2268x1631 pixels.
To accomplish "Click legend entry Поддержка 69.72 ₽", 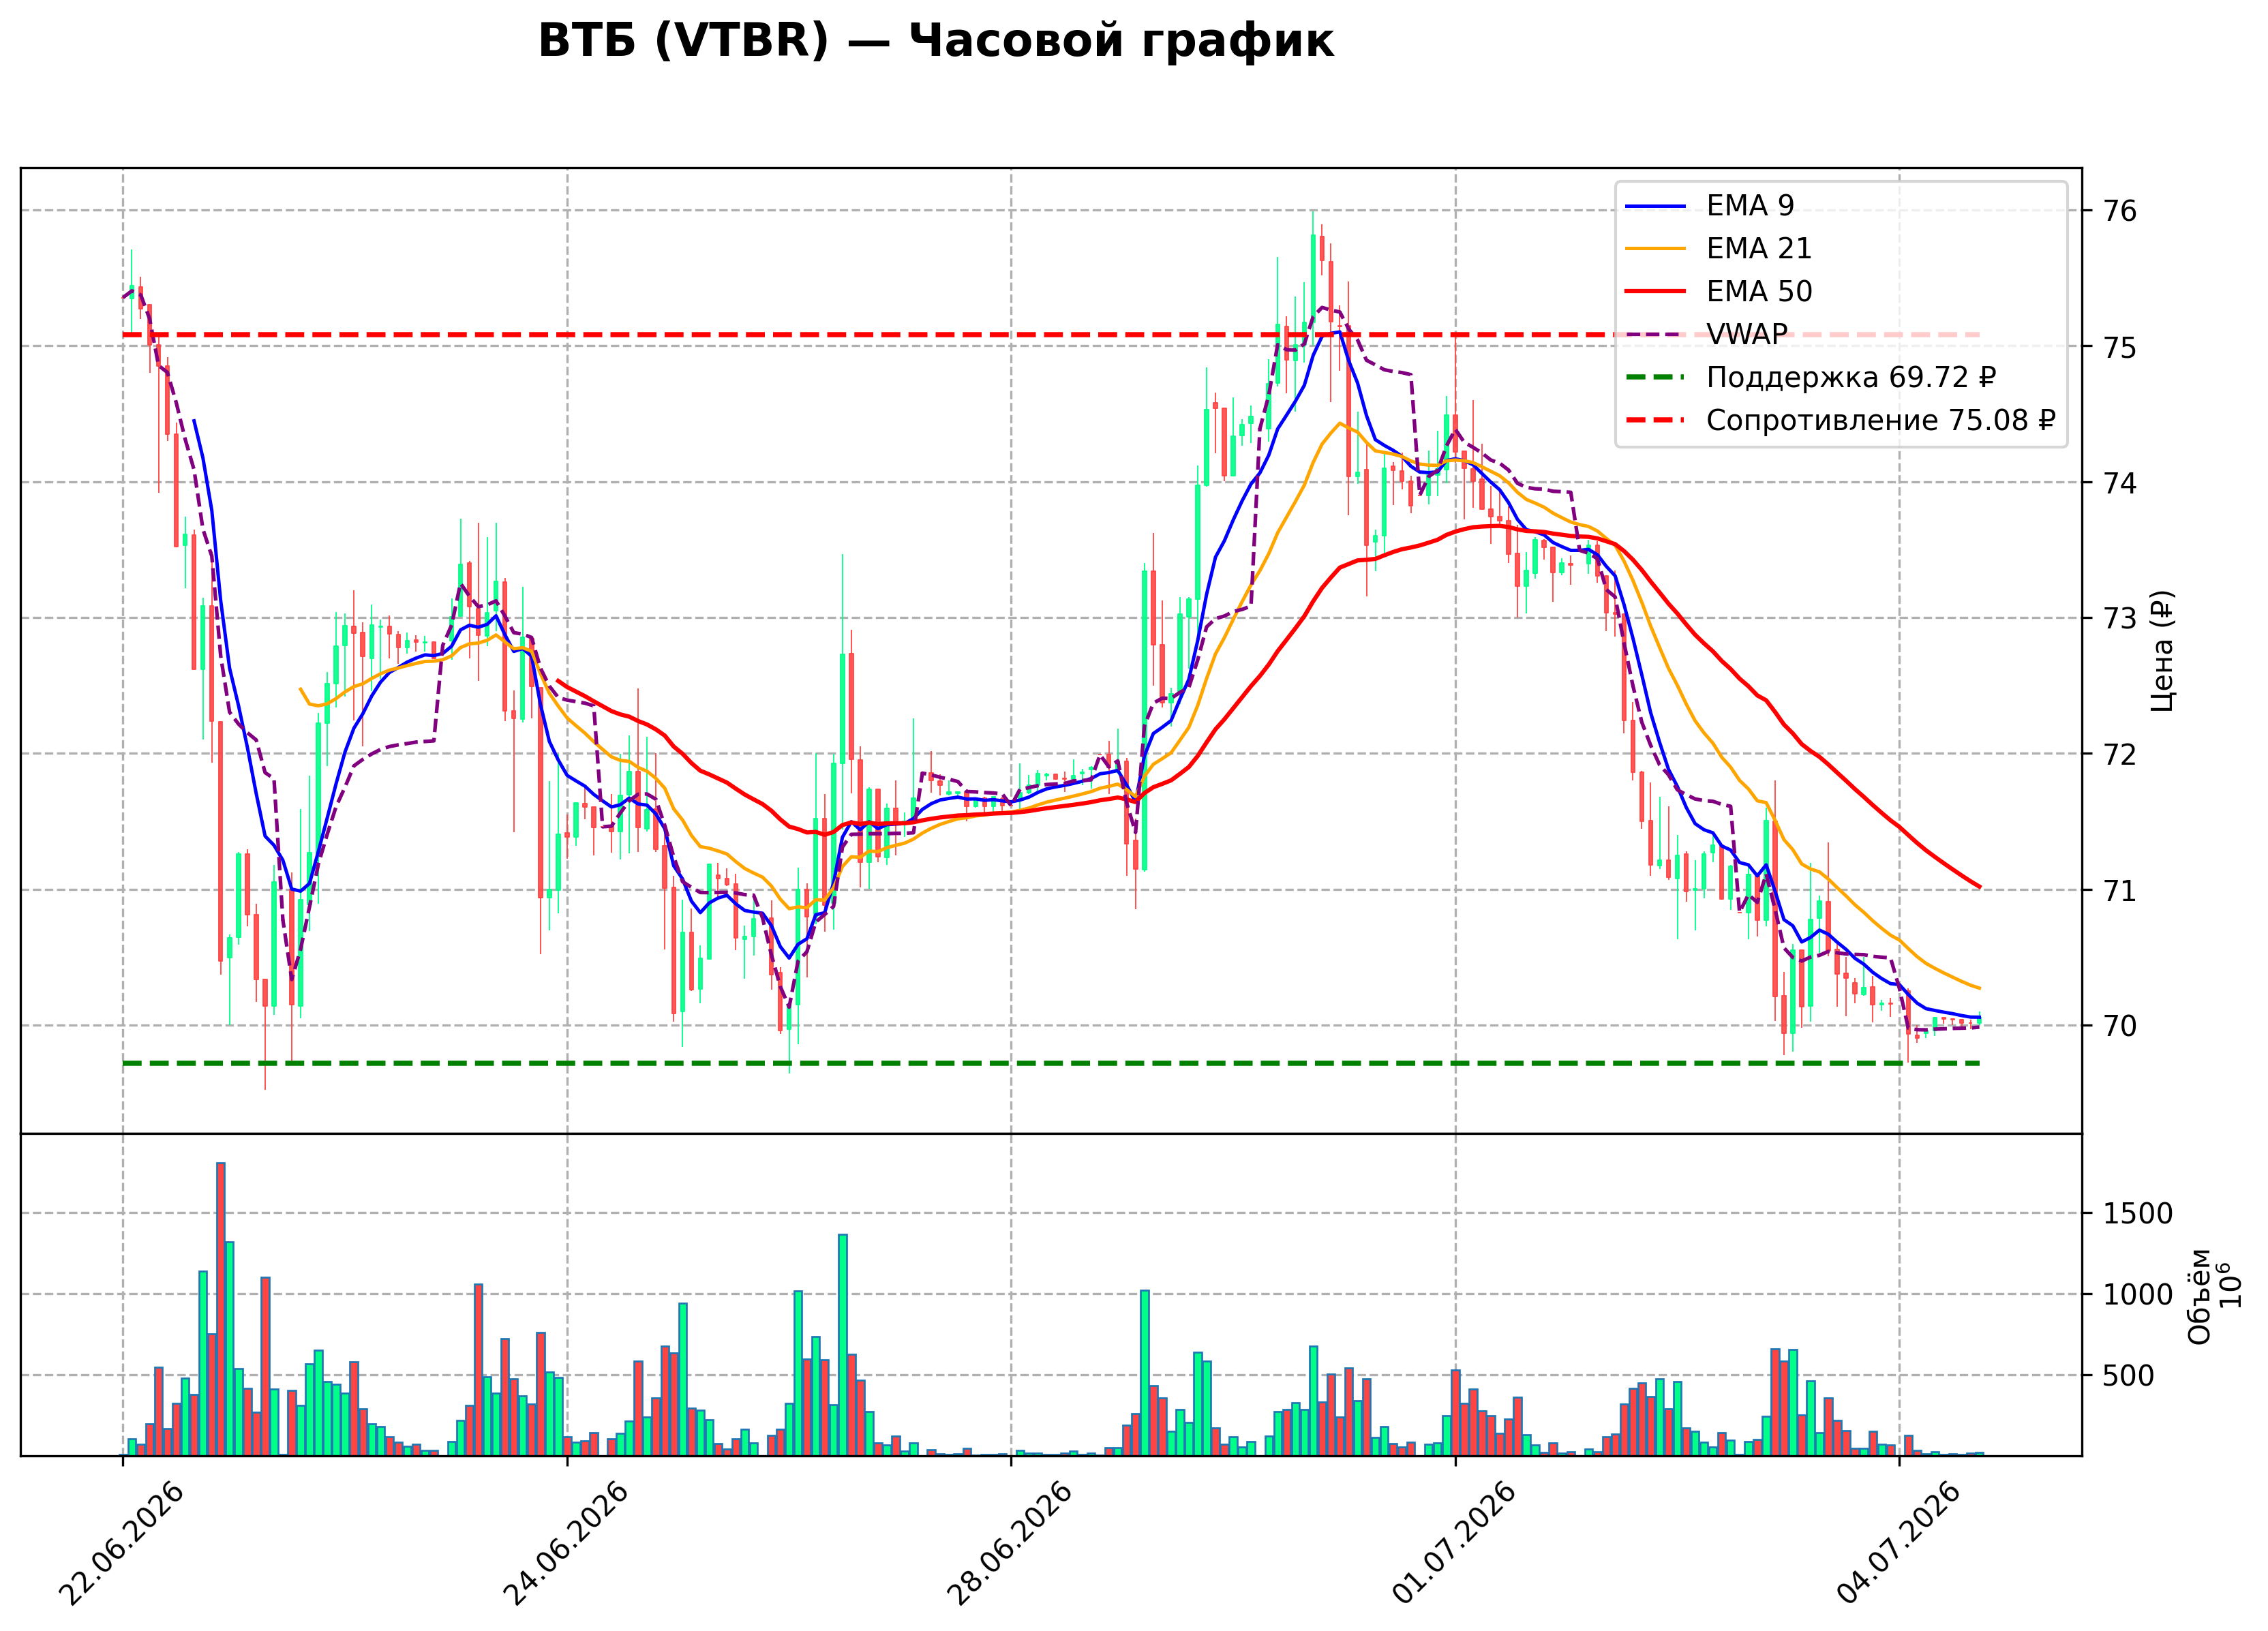I will 1811,378.
